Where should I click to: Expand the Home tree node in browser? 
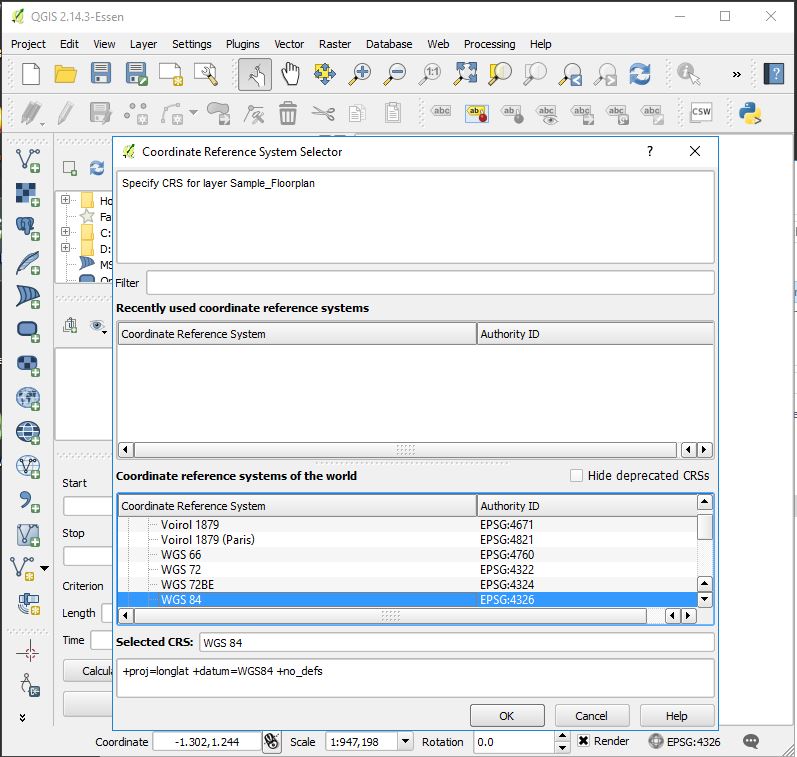(x=65, y=199)
